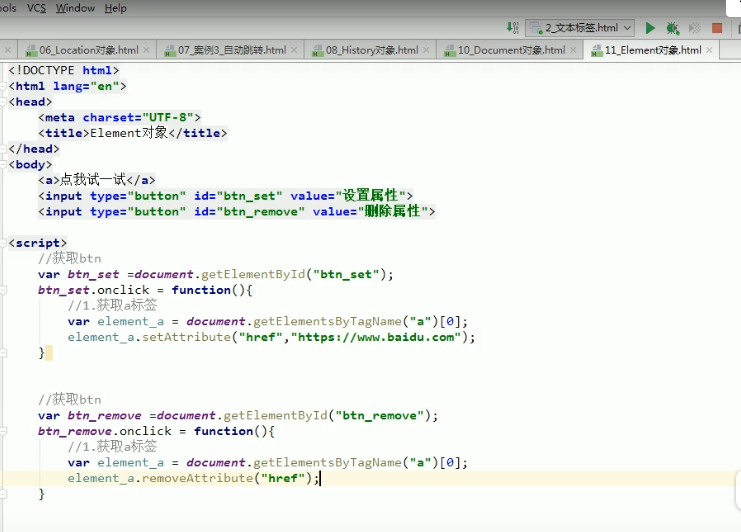Click the Make Project binary arrow icon

click(513, 28)
